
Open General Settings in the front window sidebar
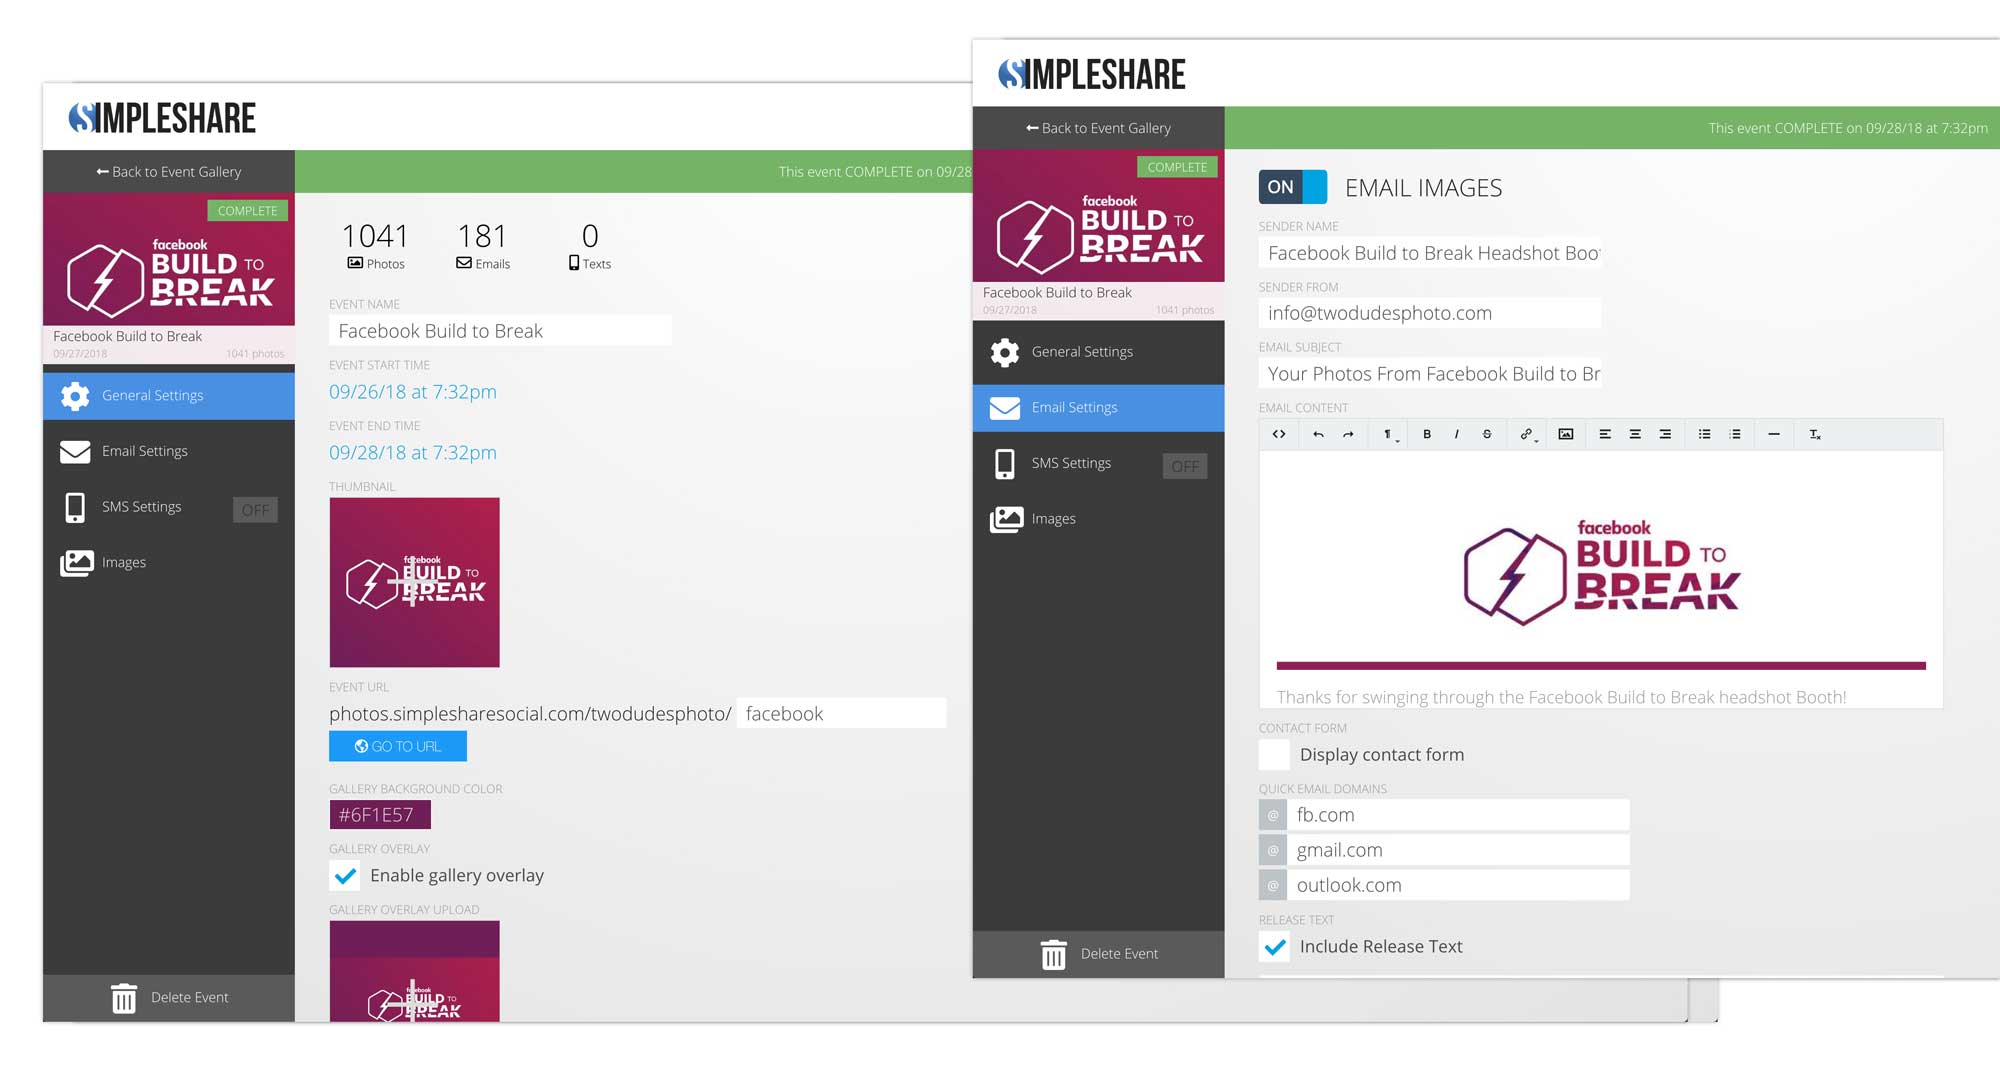coord(1098,352)
